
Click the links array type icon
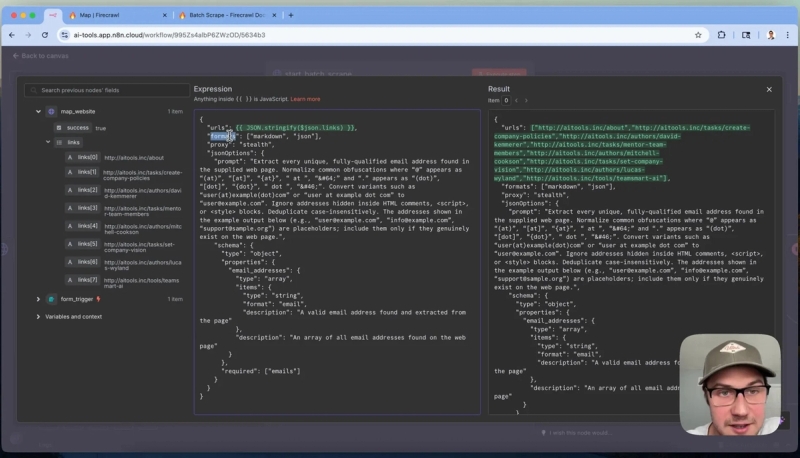click(59, 142)
